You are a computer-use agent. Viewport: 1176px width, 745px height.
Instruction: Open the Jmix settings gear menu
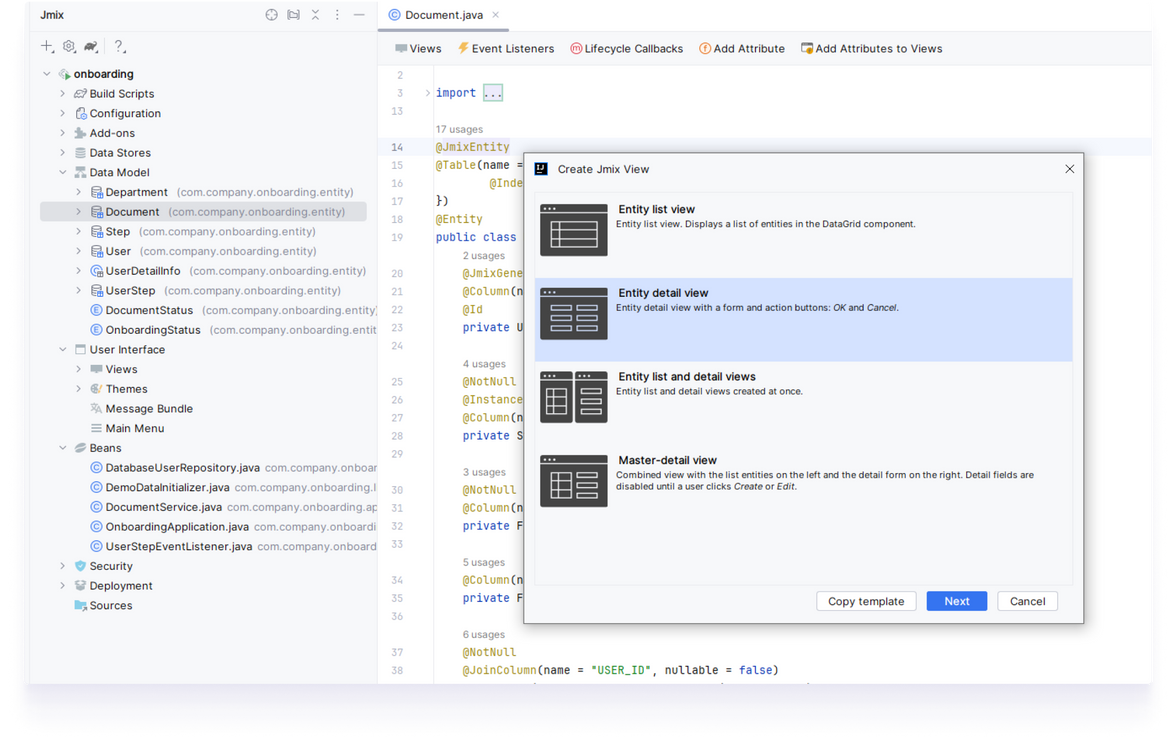[69, 47]
